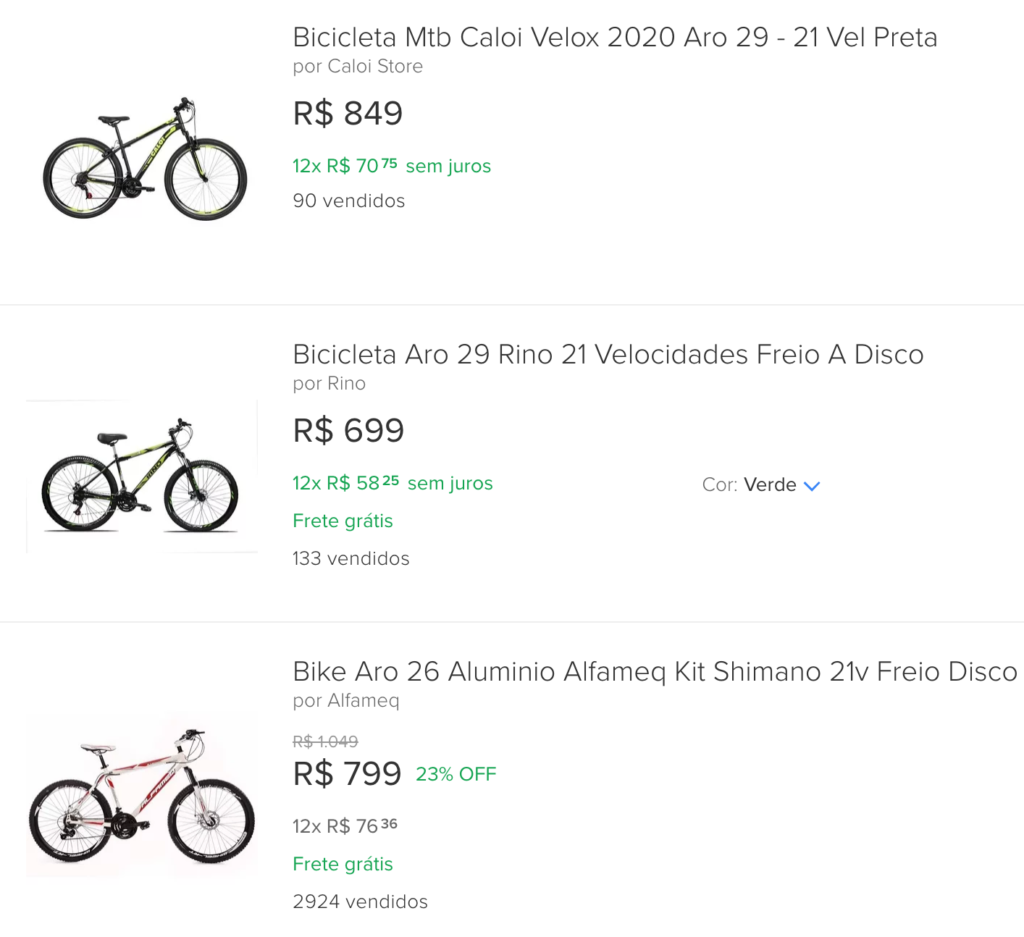Expand the Cor: Verde color dropdown
This screenshot has width=1024, height=937.
[x=762, y=485]
